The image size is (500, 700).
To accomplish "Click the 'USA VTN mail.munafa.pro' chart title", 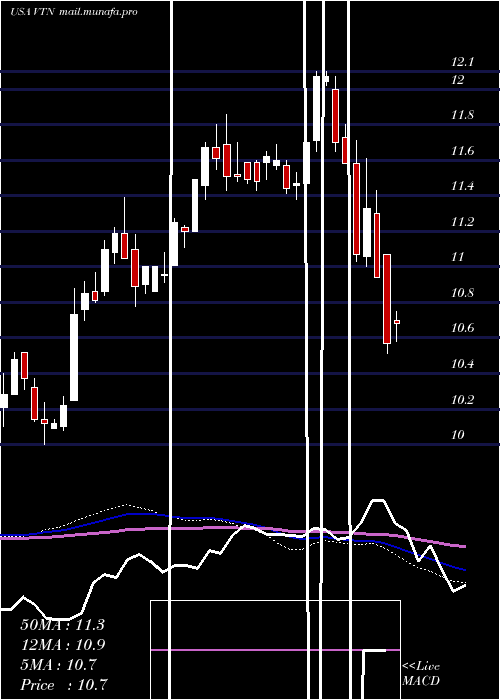I will 74,12.
